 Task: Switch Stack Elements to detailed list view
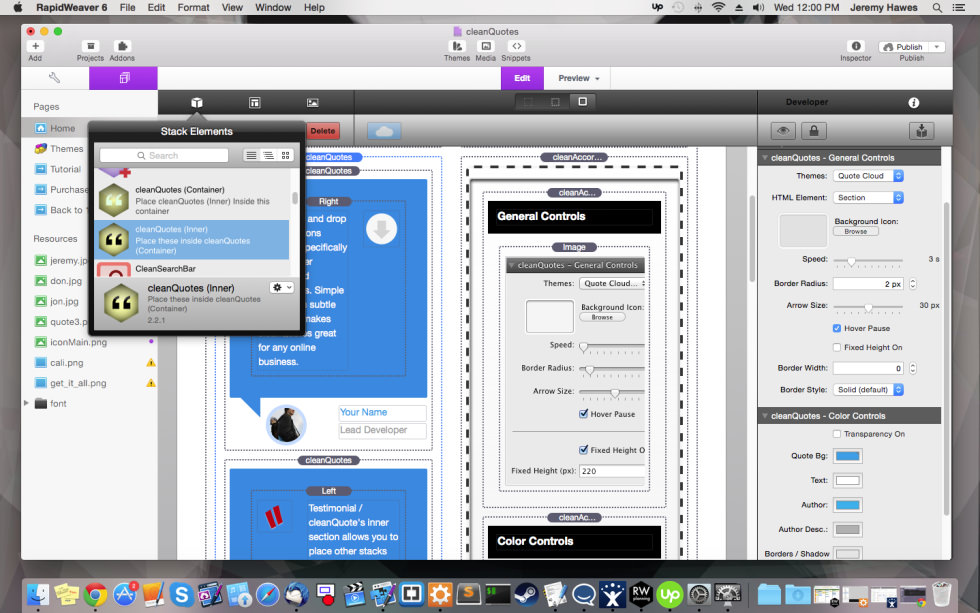[268, 156]
